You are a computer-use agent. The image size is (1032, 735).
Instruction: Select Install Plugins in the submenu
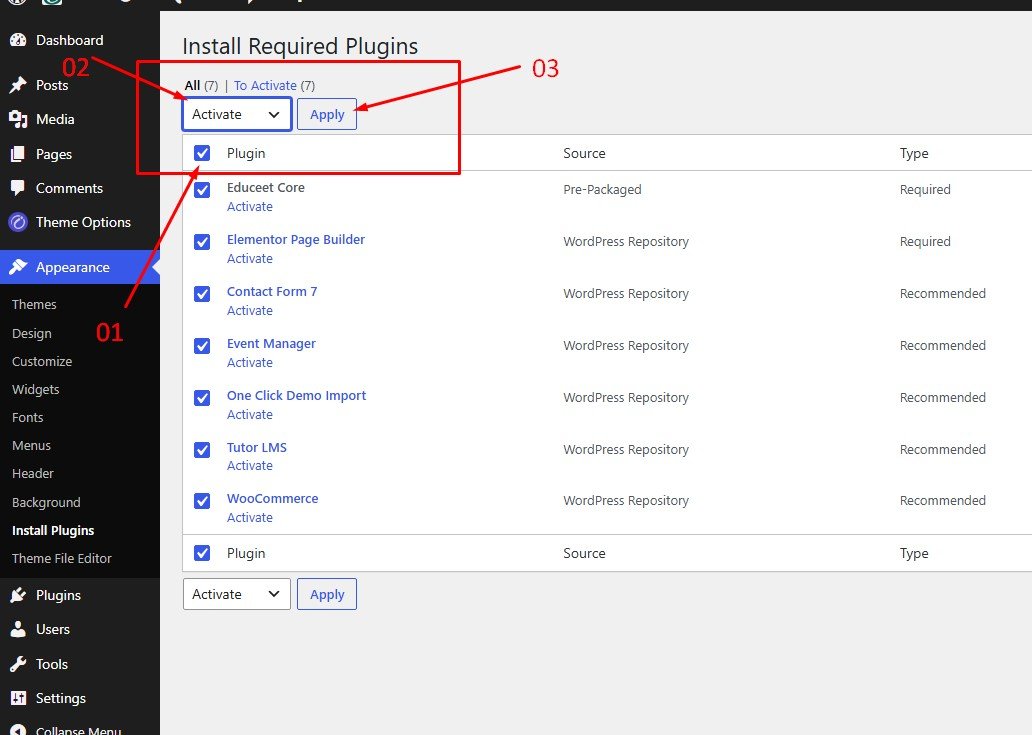tap(53, 530)
